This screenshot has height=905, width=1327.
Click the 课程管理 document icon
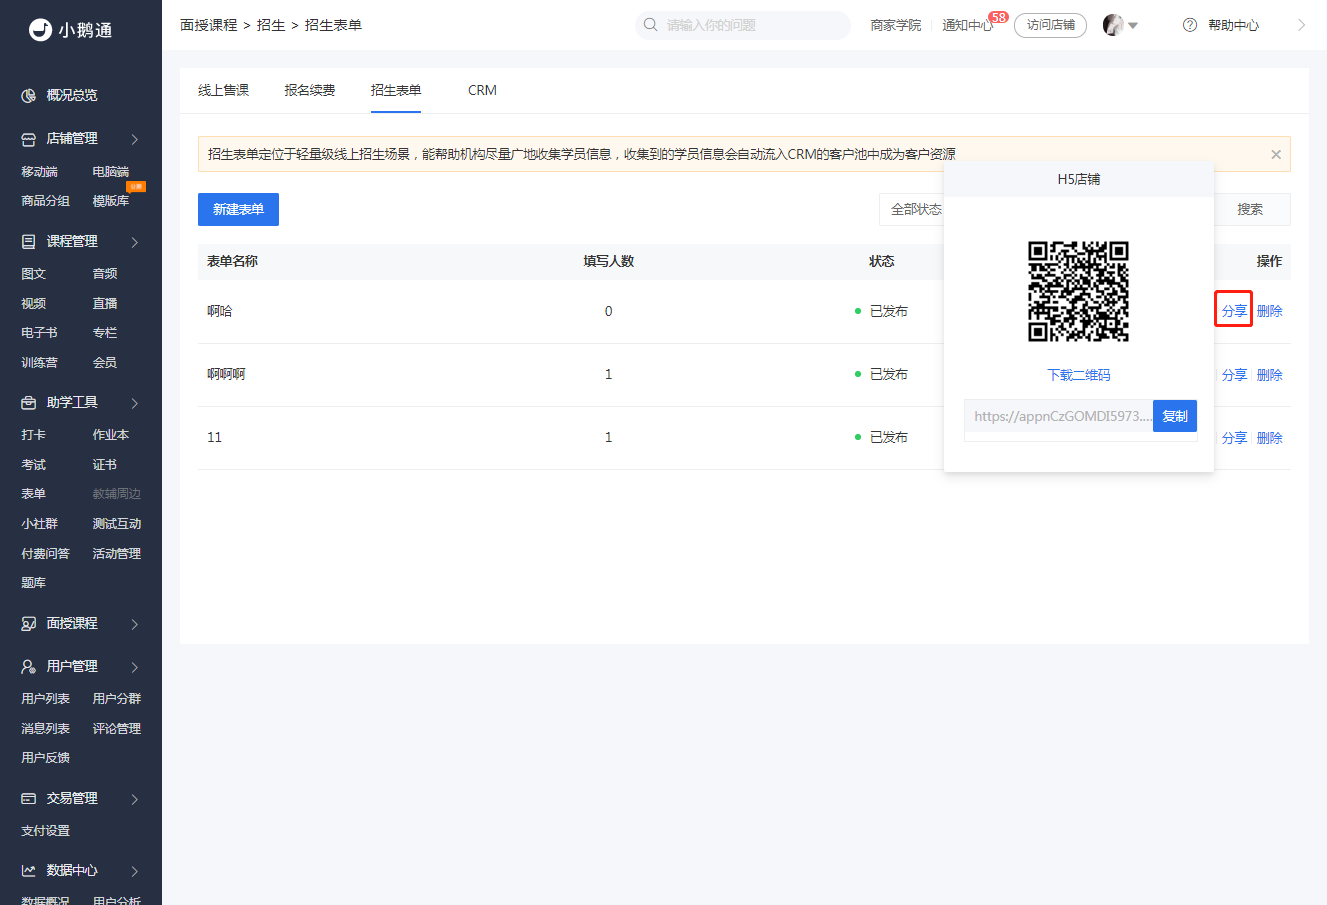tap(29, 242)
